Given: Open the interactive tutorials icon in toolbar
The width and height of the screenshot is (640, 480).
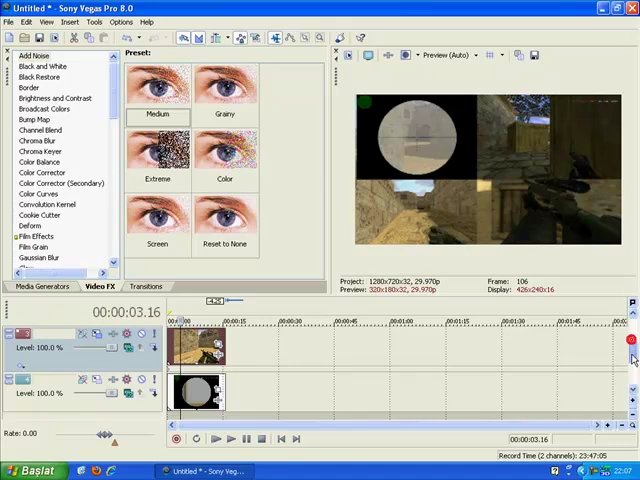Looking at the screenshot, I should click(x=340, y=38).
